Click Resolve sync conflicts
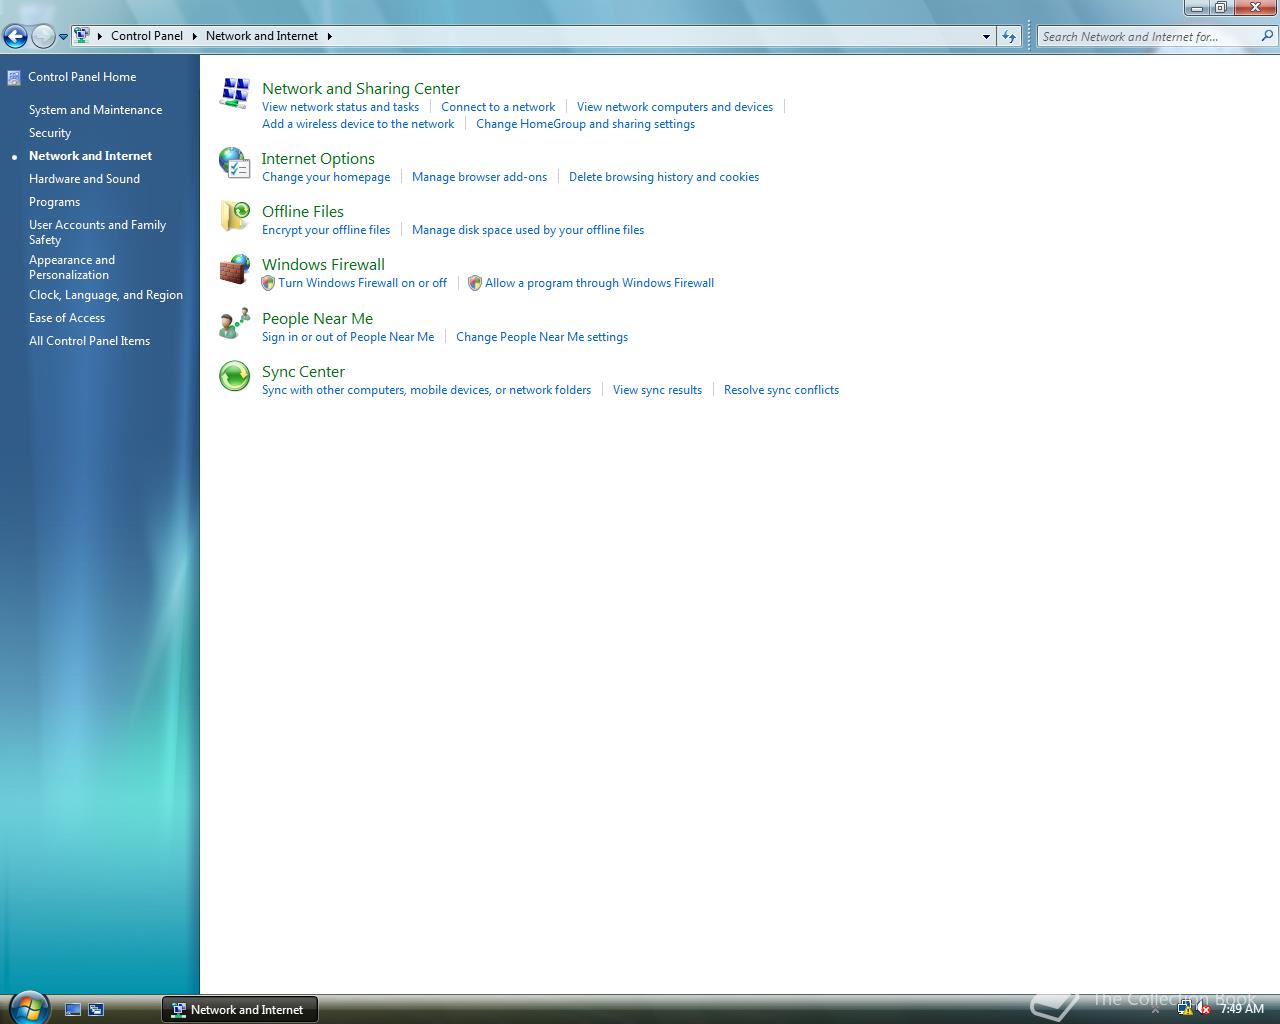Viewport: 1280px width, 1024px height. click(x=781, y=390)
